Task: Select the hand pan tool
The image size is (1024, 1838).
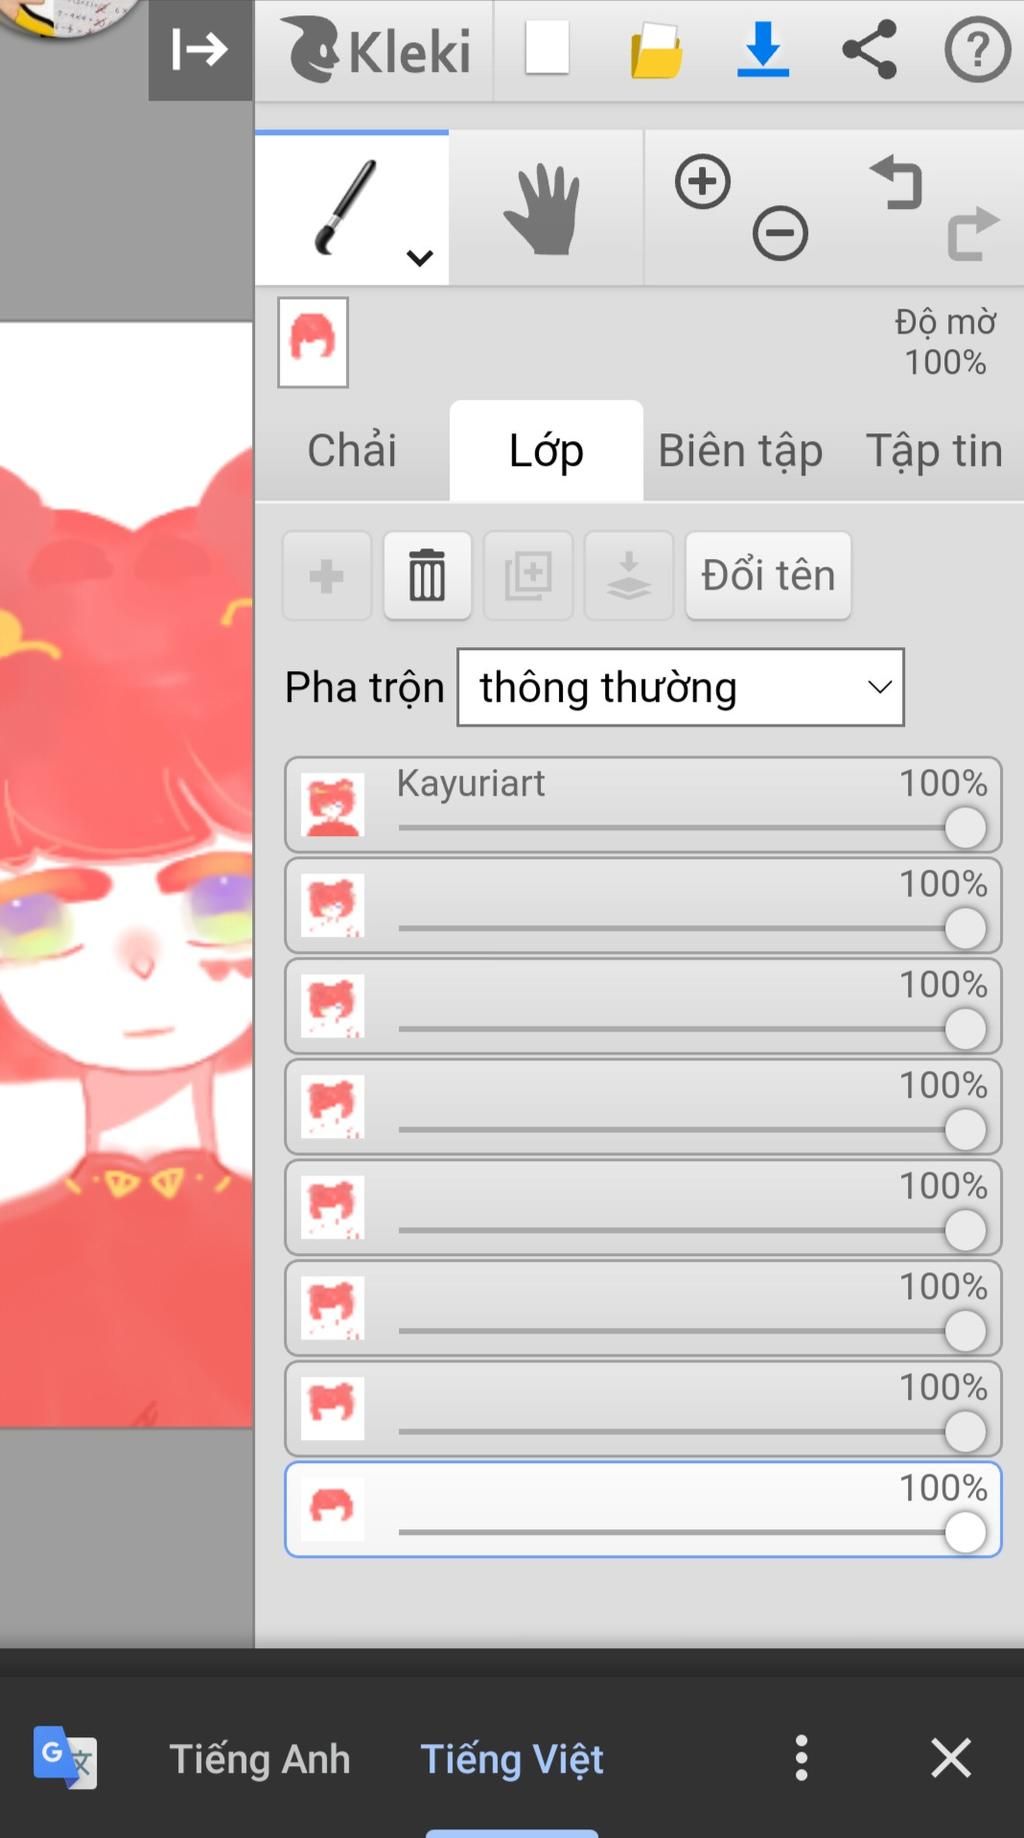Action: click(544, 209)
